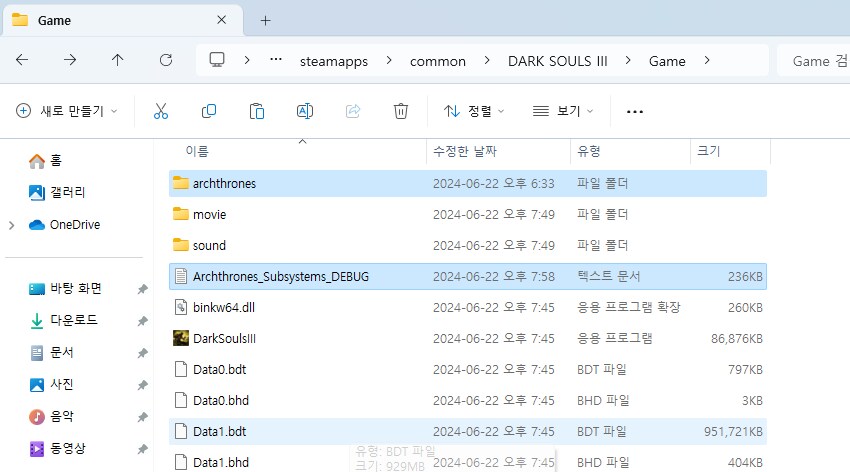The width and height of the screenshot is (850, 472).
Task: Select the Data0.bhd file
Action: pos(468,400)
